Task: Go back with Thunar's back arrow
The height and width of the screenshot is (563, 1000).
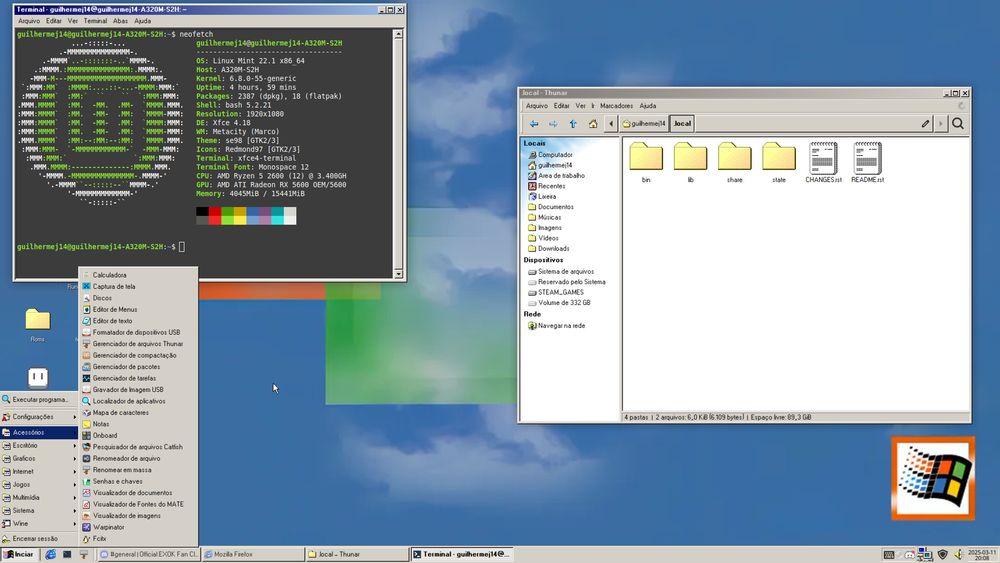Action: click(x=534, y=124)
